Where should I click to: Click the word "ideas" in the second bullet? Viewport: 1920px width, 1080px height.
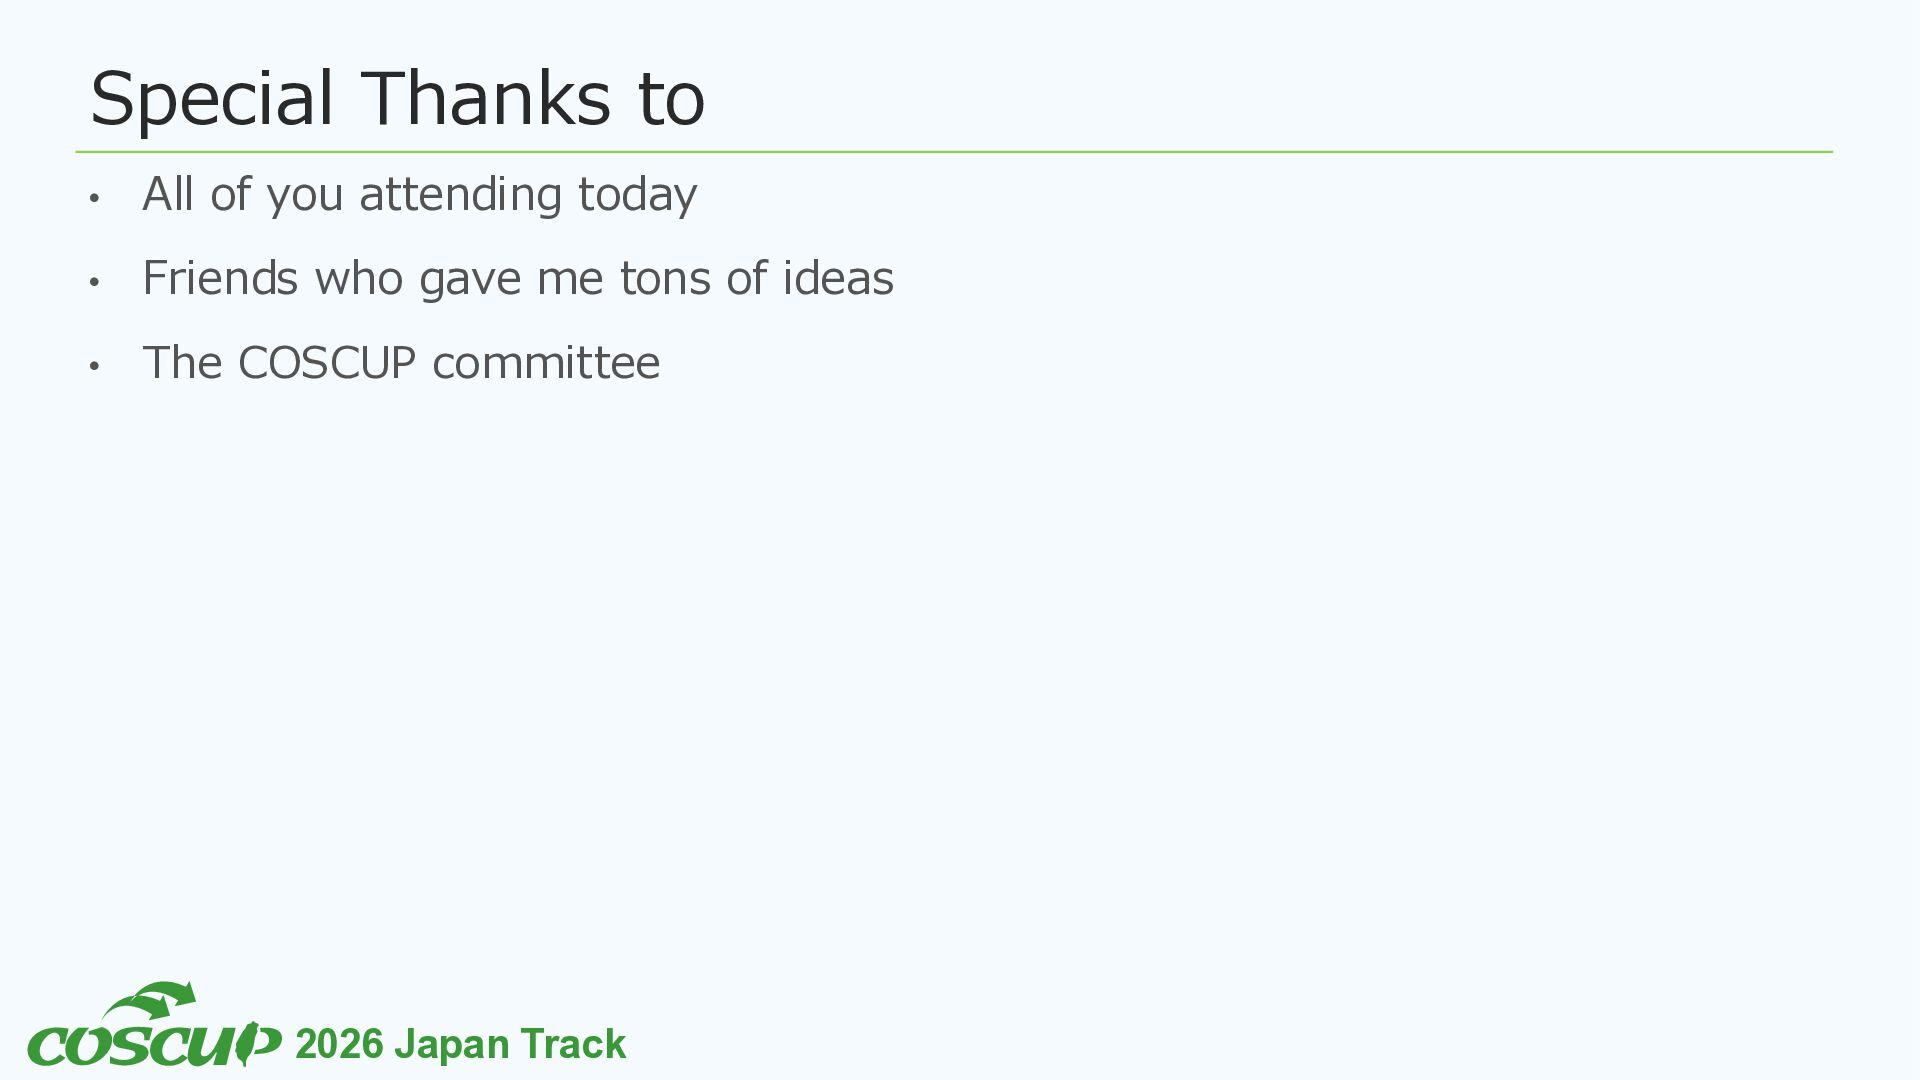(838, 277)
